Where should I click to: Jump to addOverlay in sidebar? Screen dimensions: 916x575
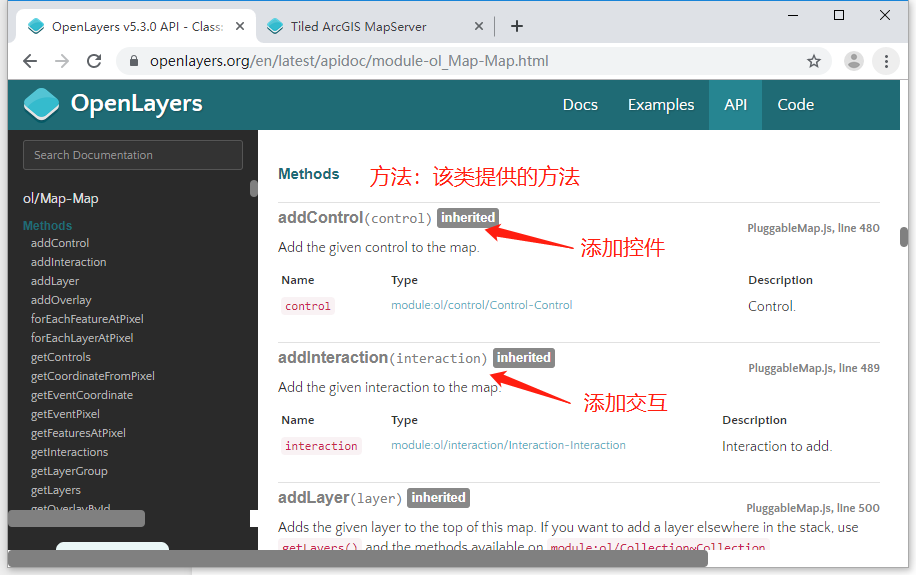point(61,300)
